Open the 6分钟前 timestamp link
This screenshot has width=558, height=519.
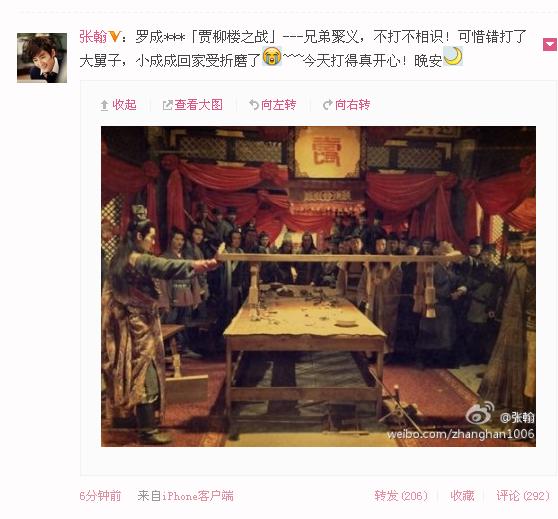click(x=100, y=496)
